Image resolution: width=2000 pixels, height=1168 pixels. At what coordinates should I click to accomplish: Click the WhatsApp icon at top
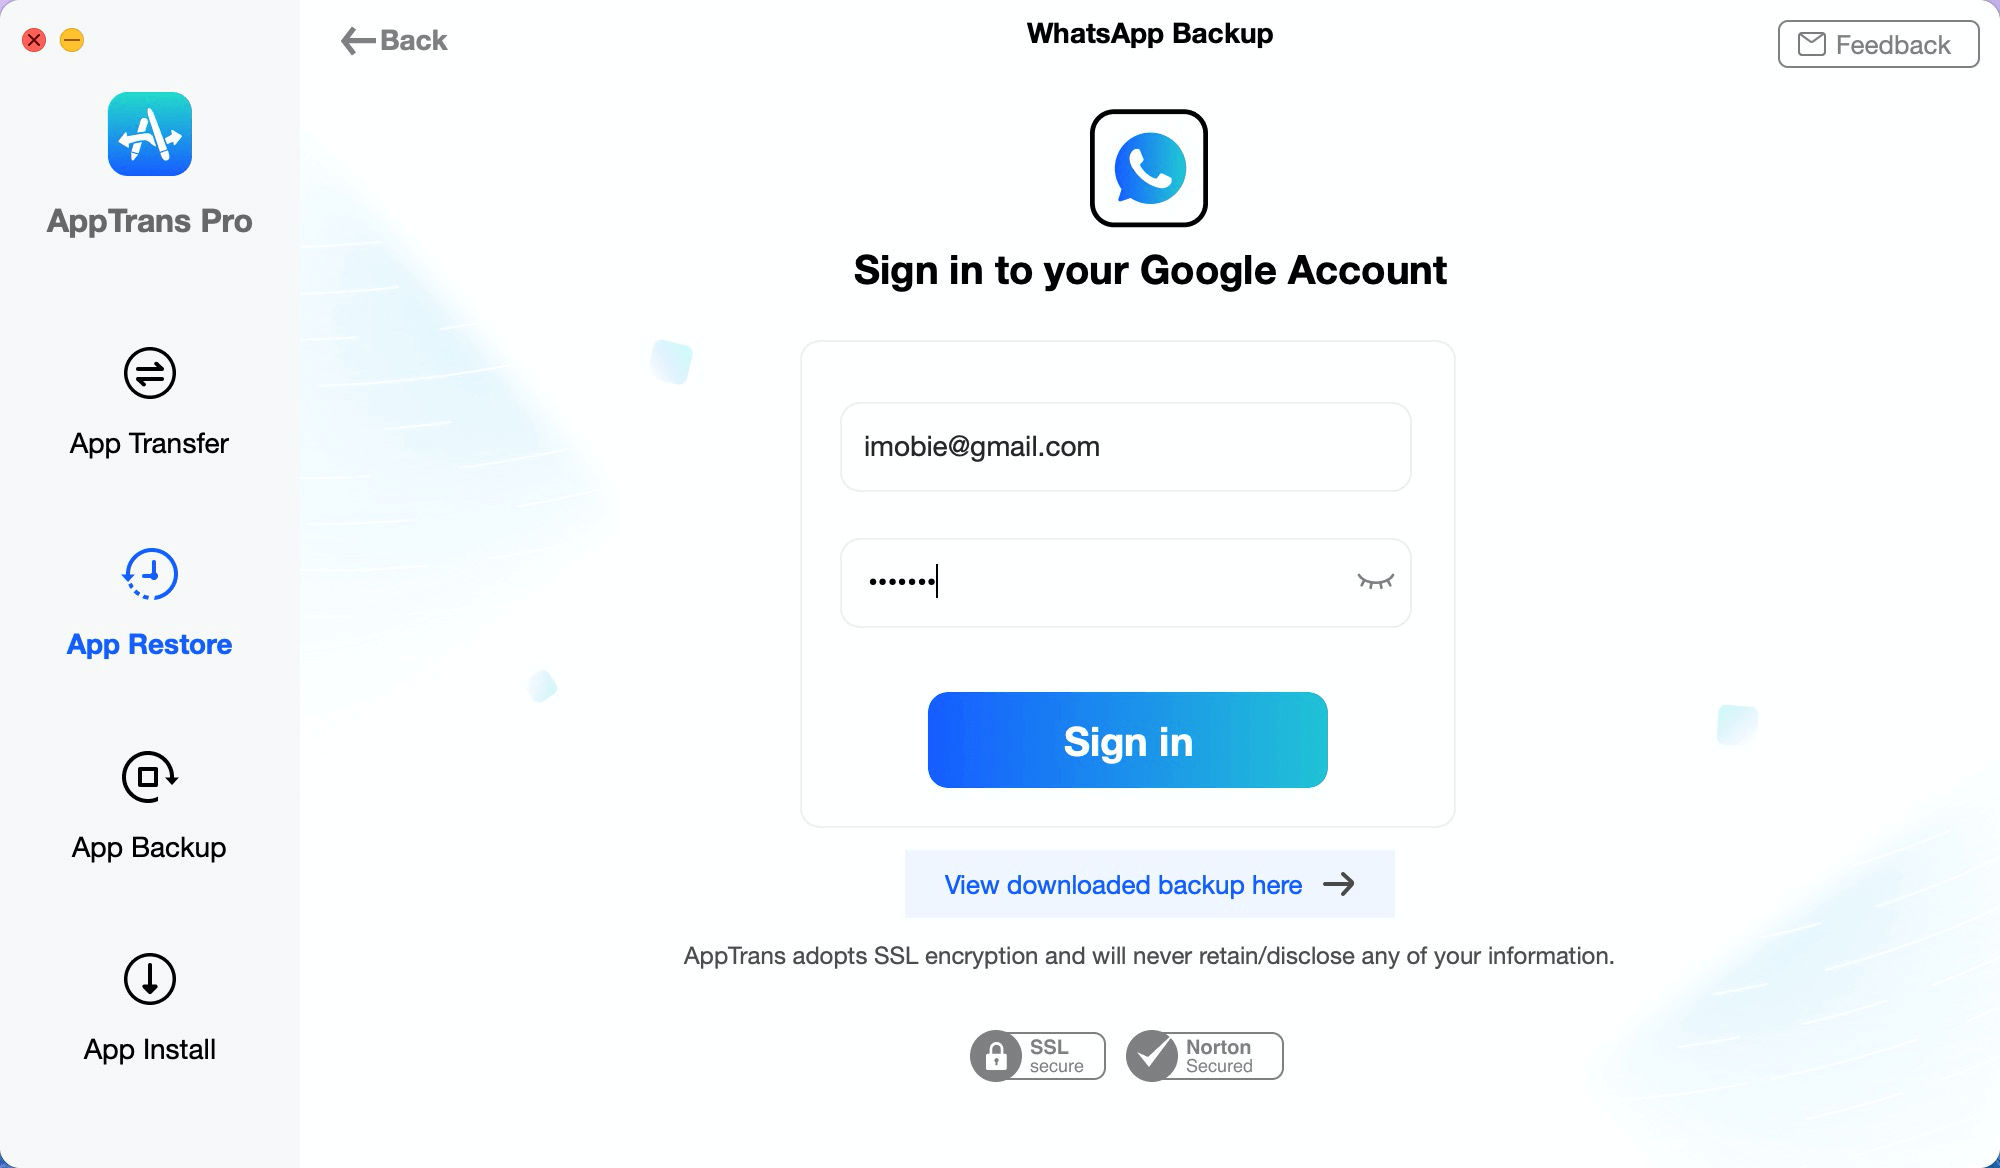point(1149,168)
